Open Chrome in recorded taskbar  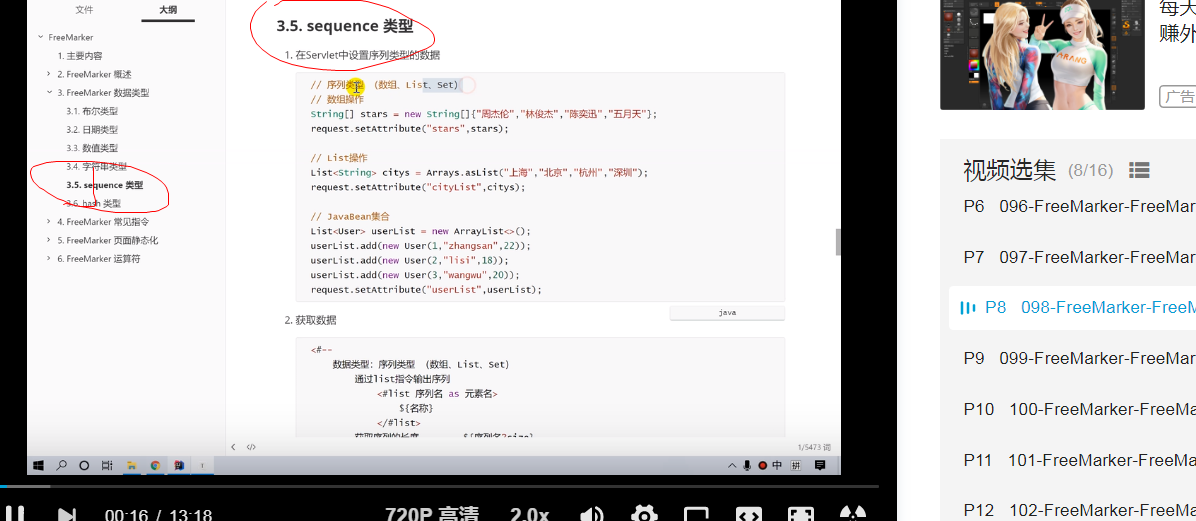coord(155,465)
